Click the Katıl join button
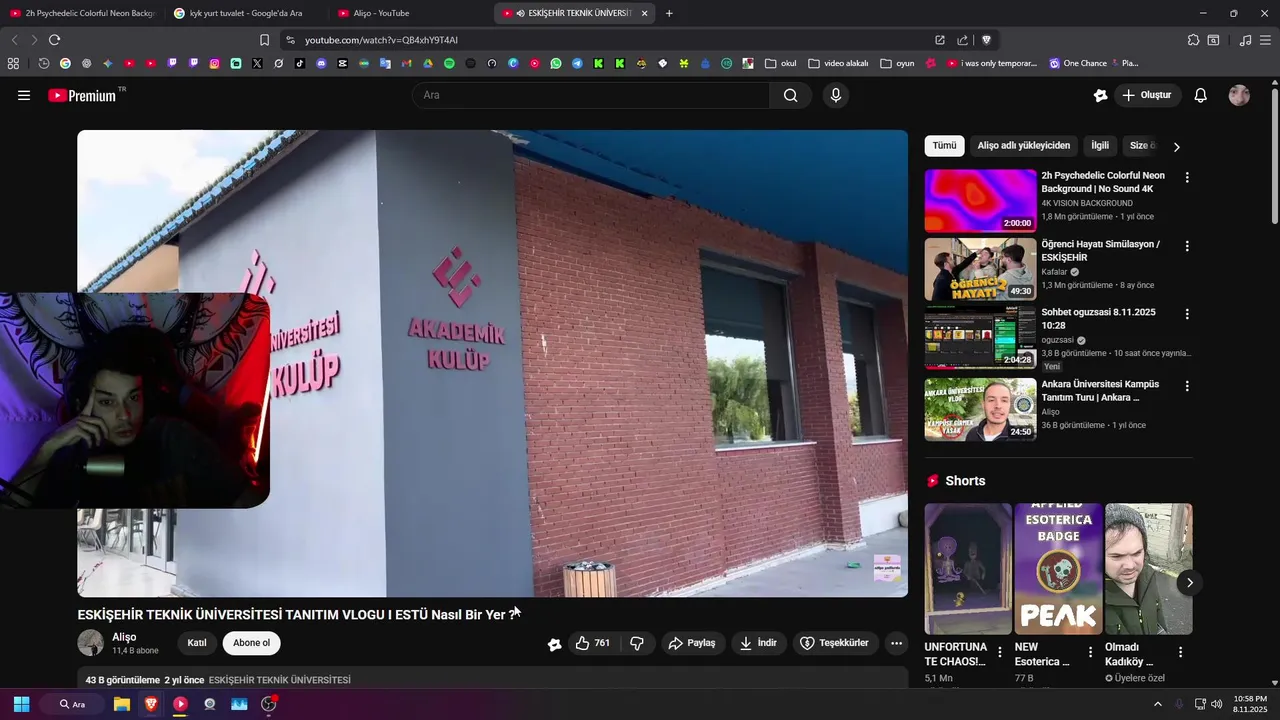Image resolution: width=1280 pixels, height=720 pixels. [197, 643]
